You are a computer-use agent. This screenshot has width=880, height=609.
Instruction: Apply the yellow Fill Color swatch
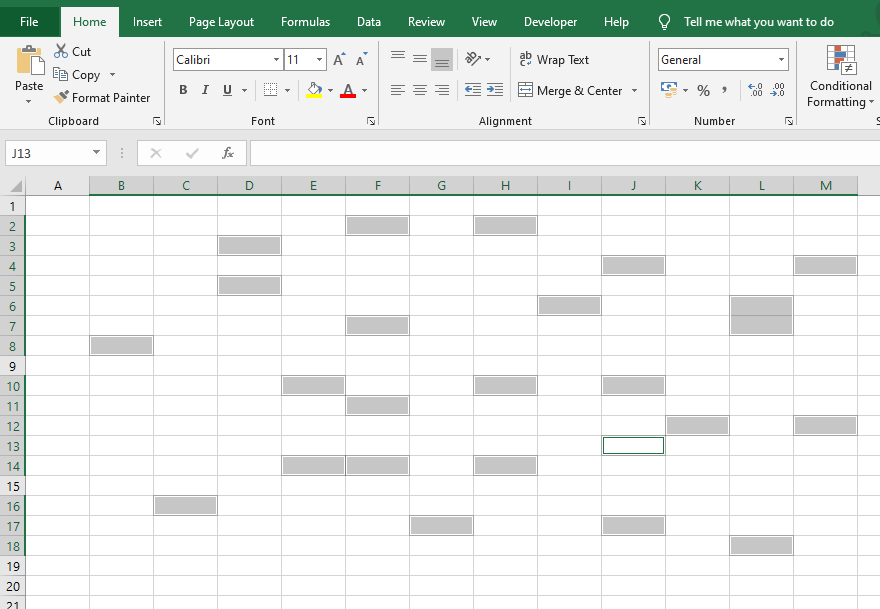click(314, 90)
